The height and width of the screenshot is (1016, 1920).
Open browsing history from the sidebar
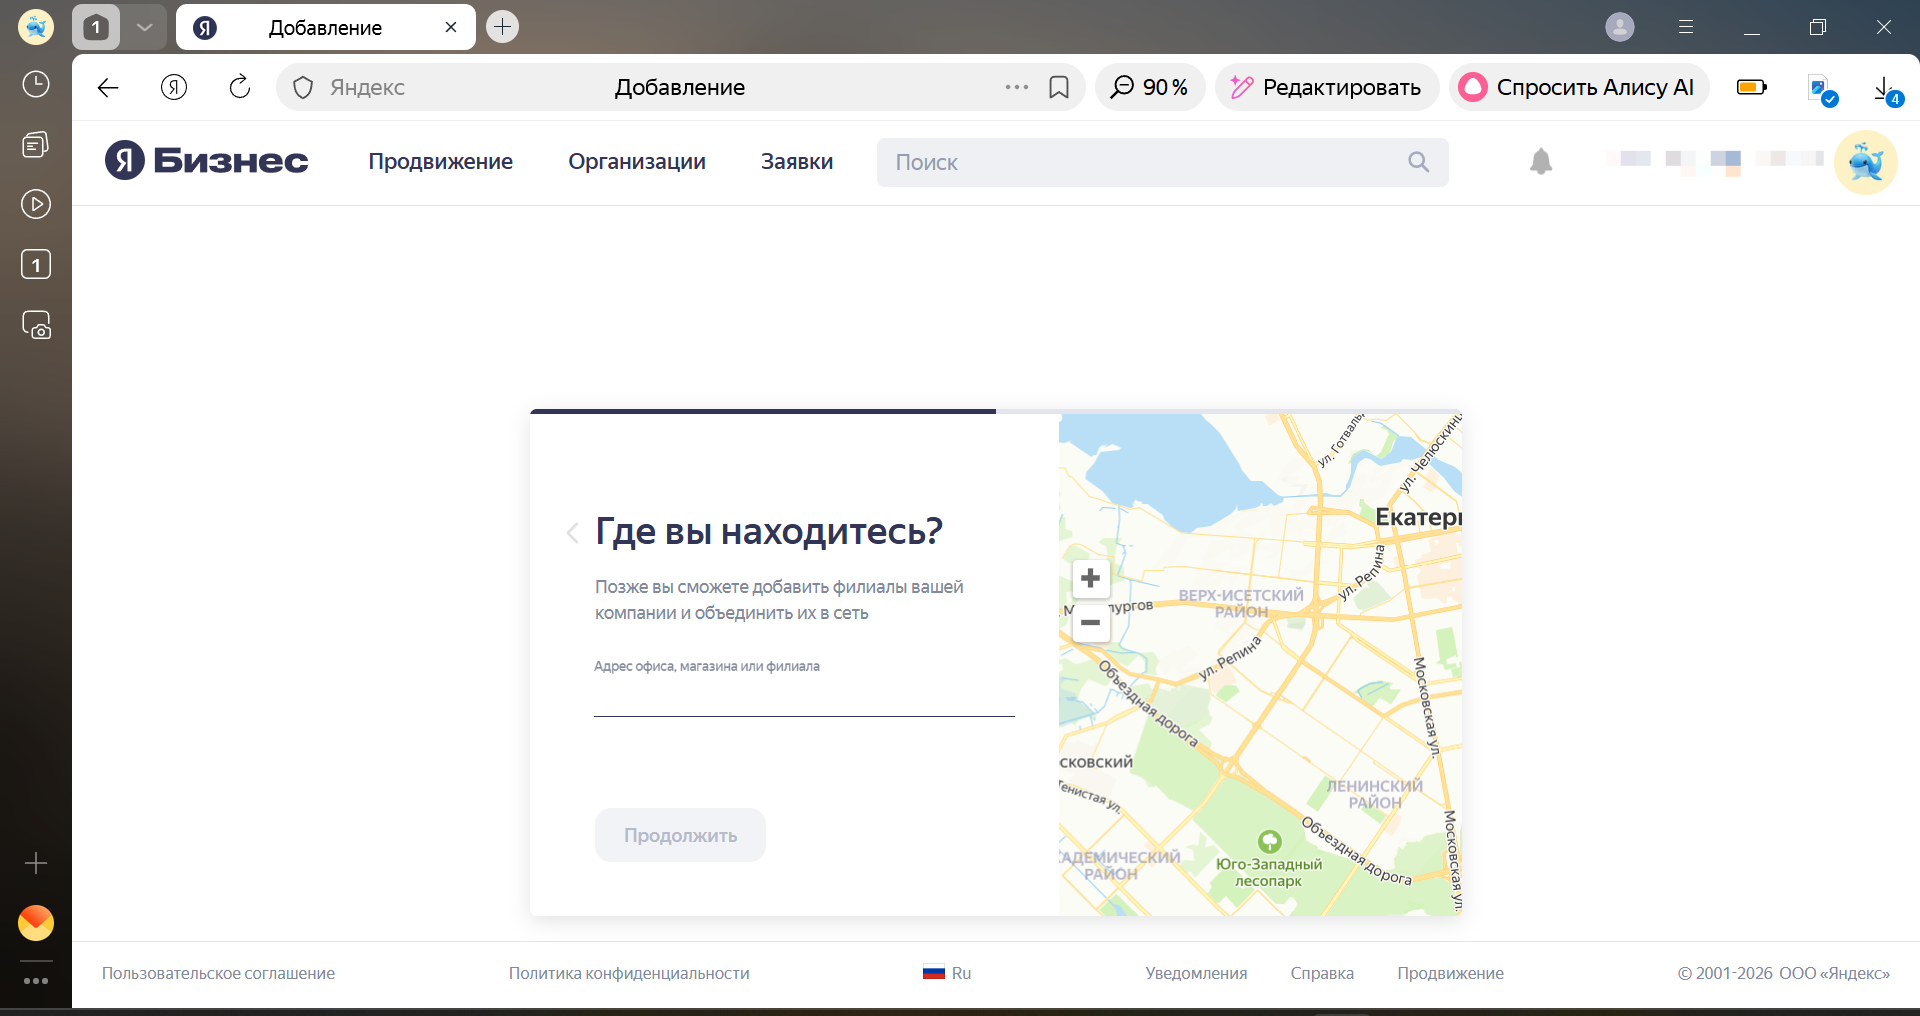pyautogui.click(x=36, y=84)
